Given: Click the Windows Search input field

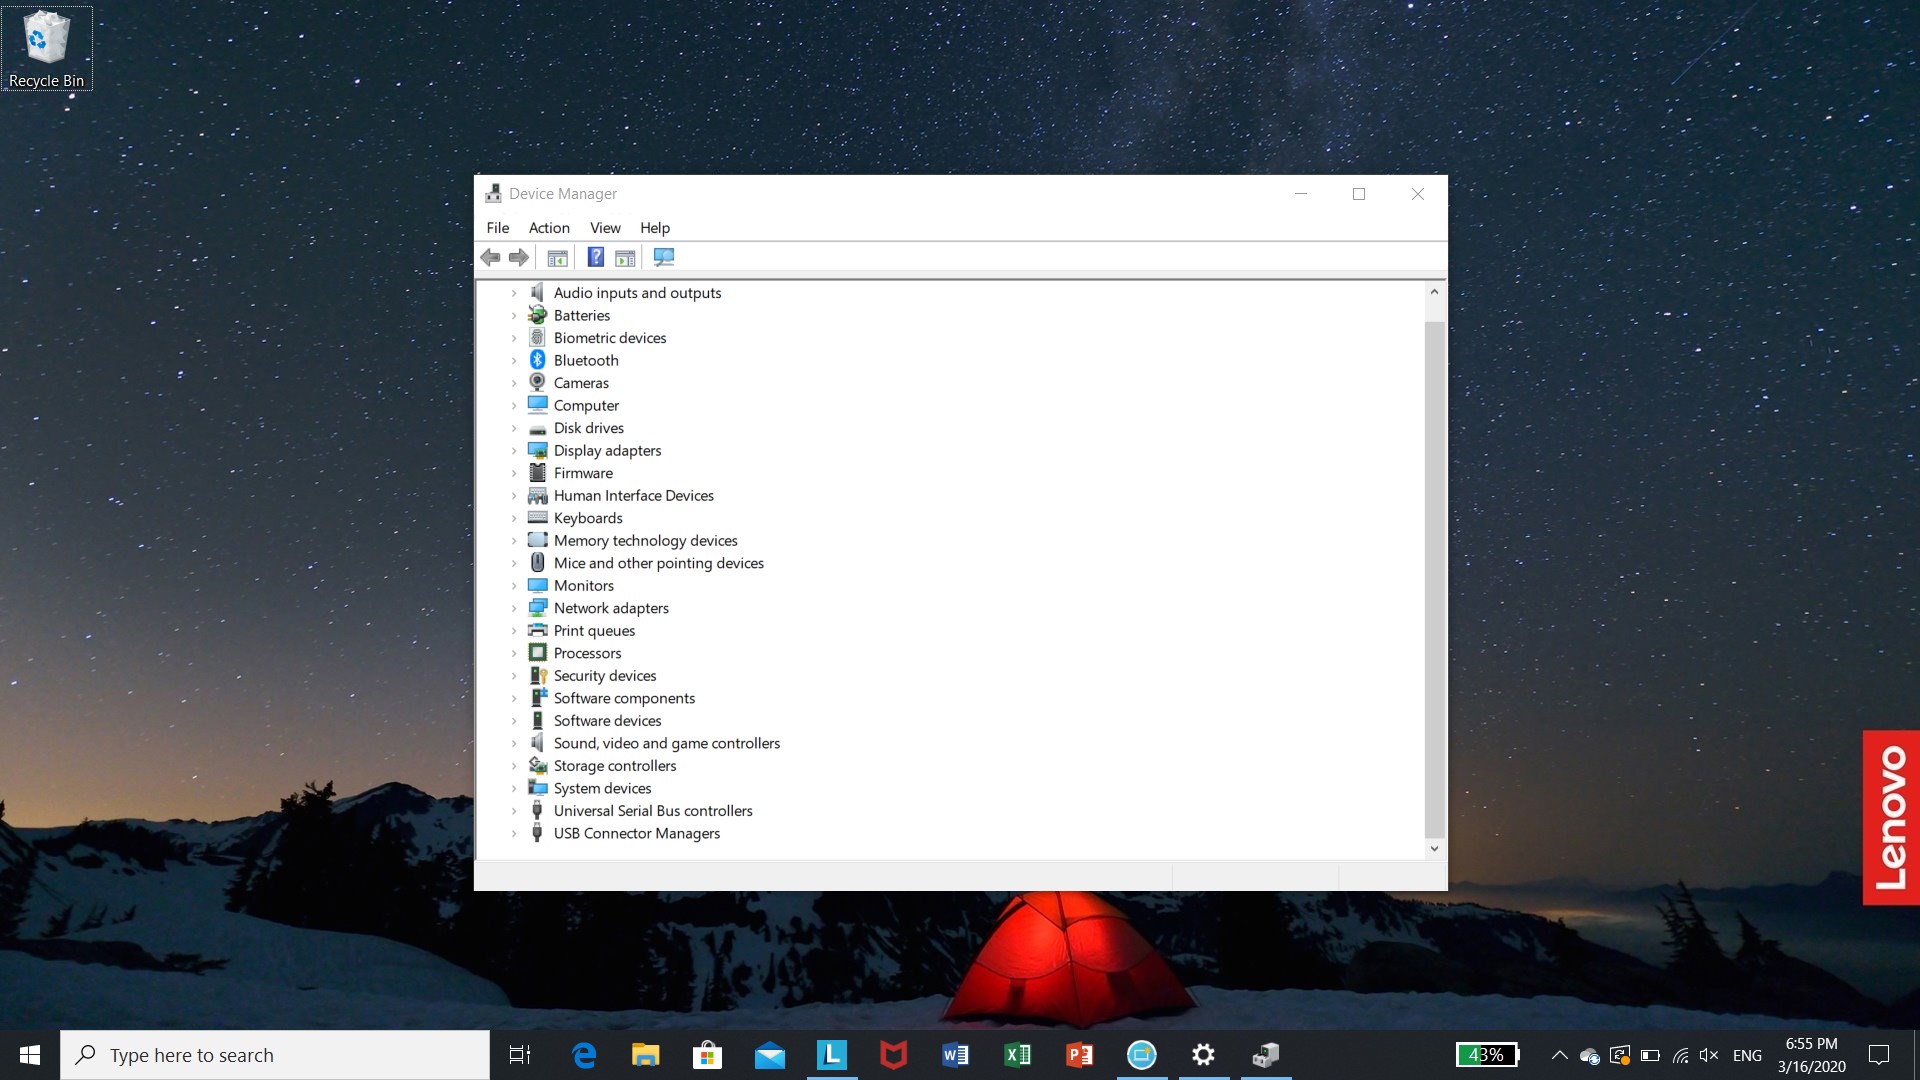Looking at the screenshot, I should click(x=274, y=1055).
